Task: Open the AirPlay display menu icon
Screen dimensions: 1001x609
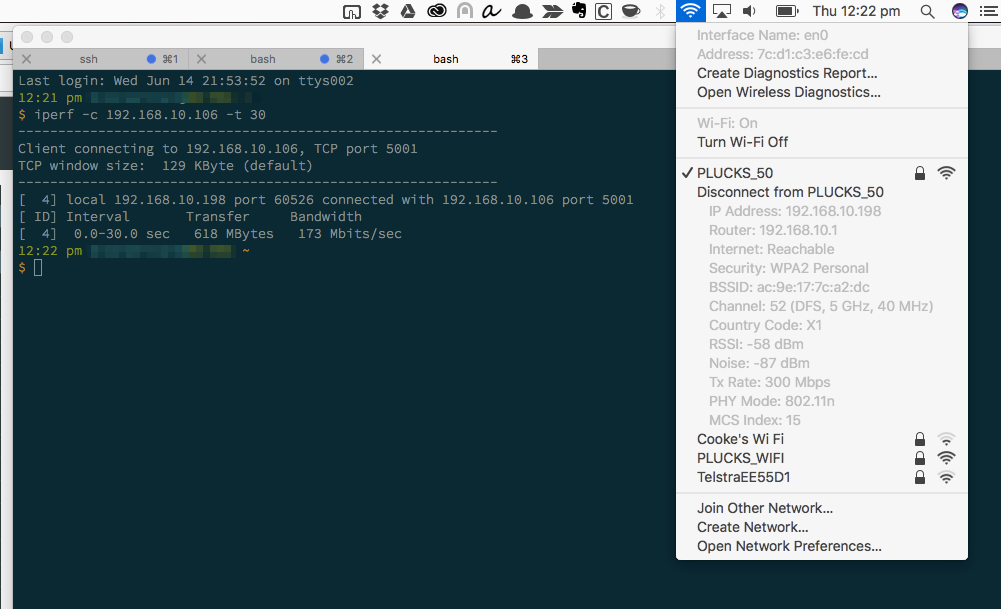Action: point(721,11)
